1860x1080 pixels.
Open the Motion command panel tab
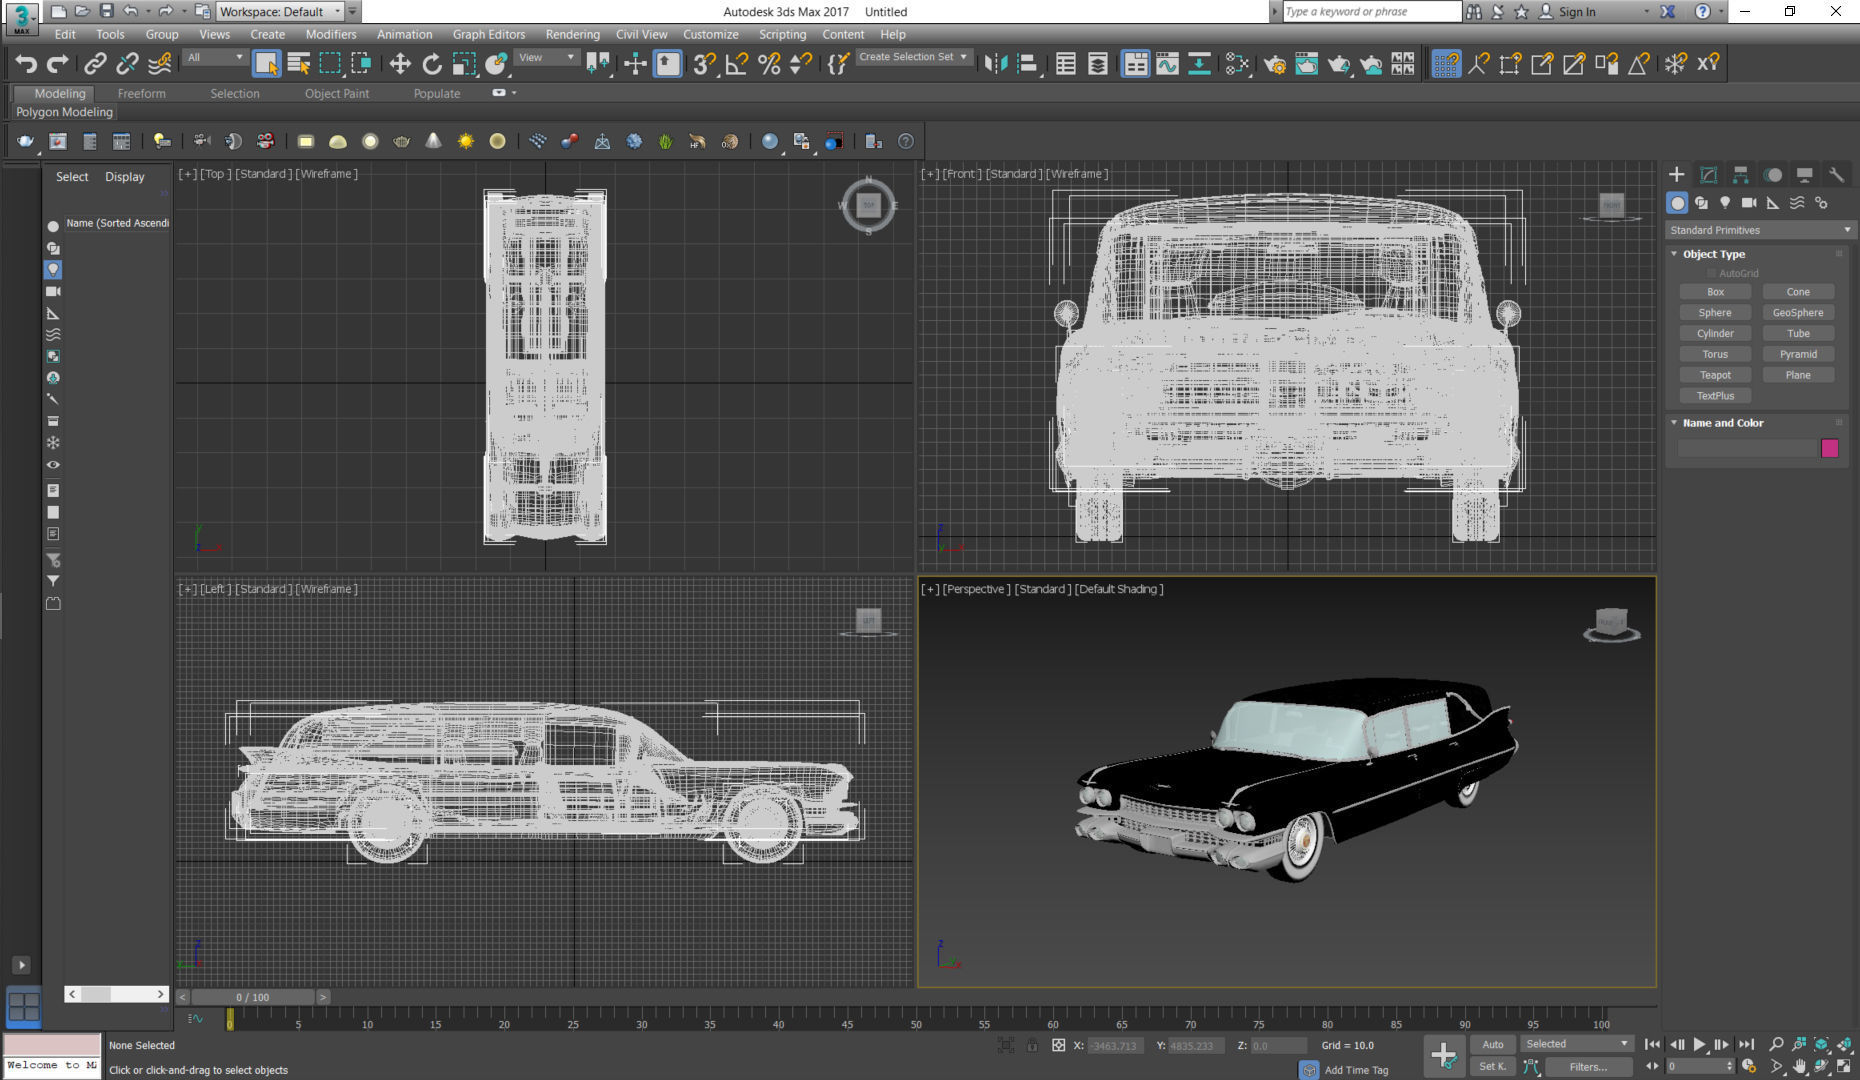[x=1773, y=175]
